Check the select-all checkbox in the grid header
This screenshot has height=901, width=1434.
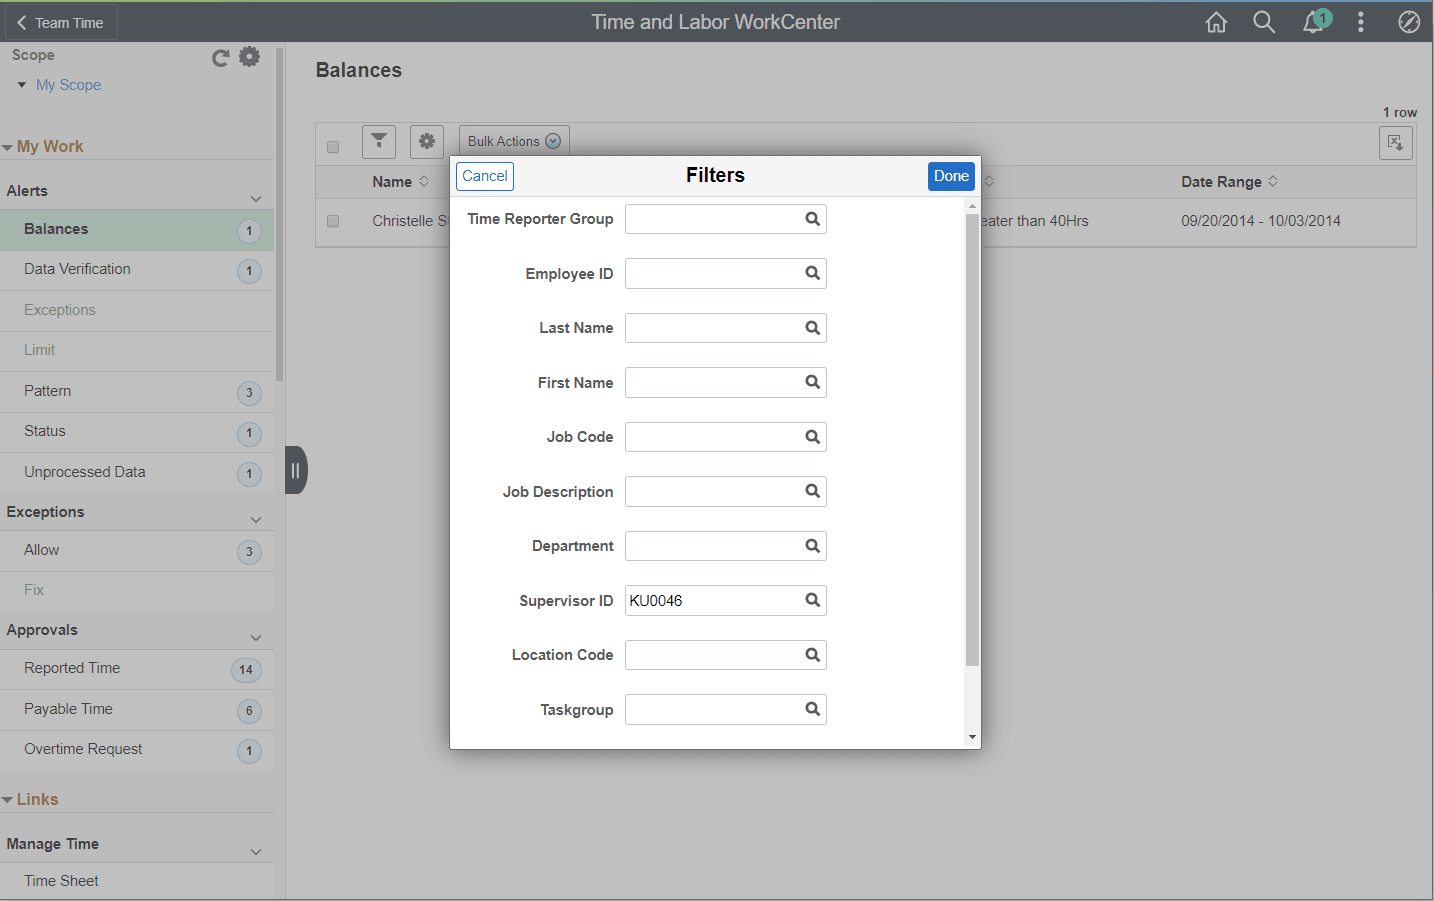click(x=333, y=146)
